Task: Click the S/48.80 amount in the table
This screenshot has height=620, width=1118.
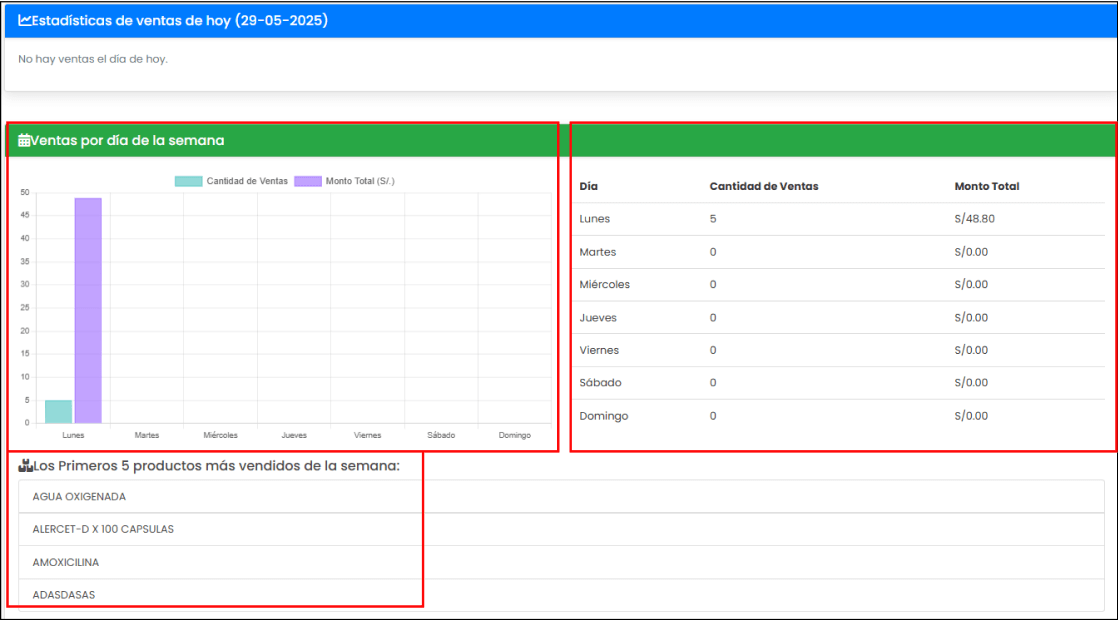Action: pos(974,219)
